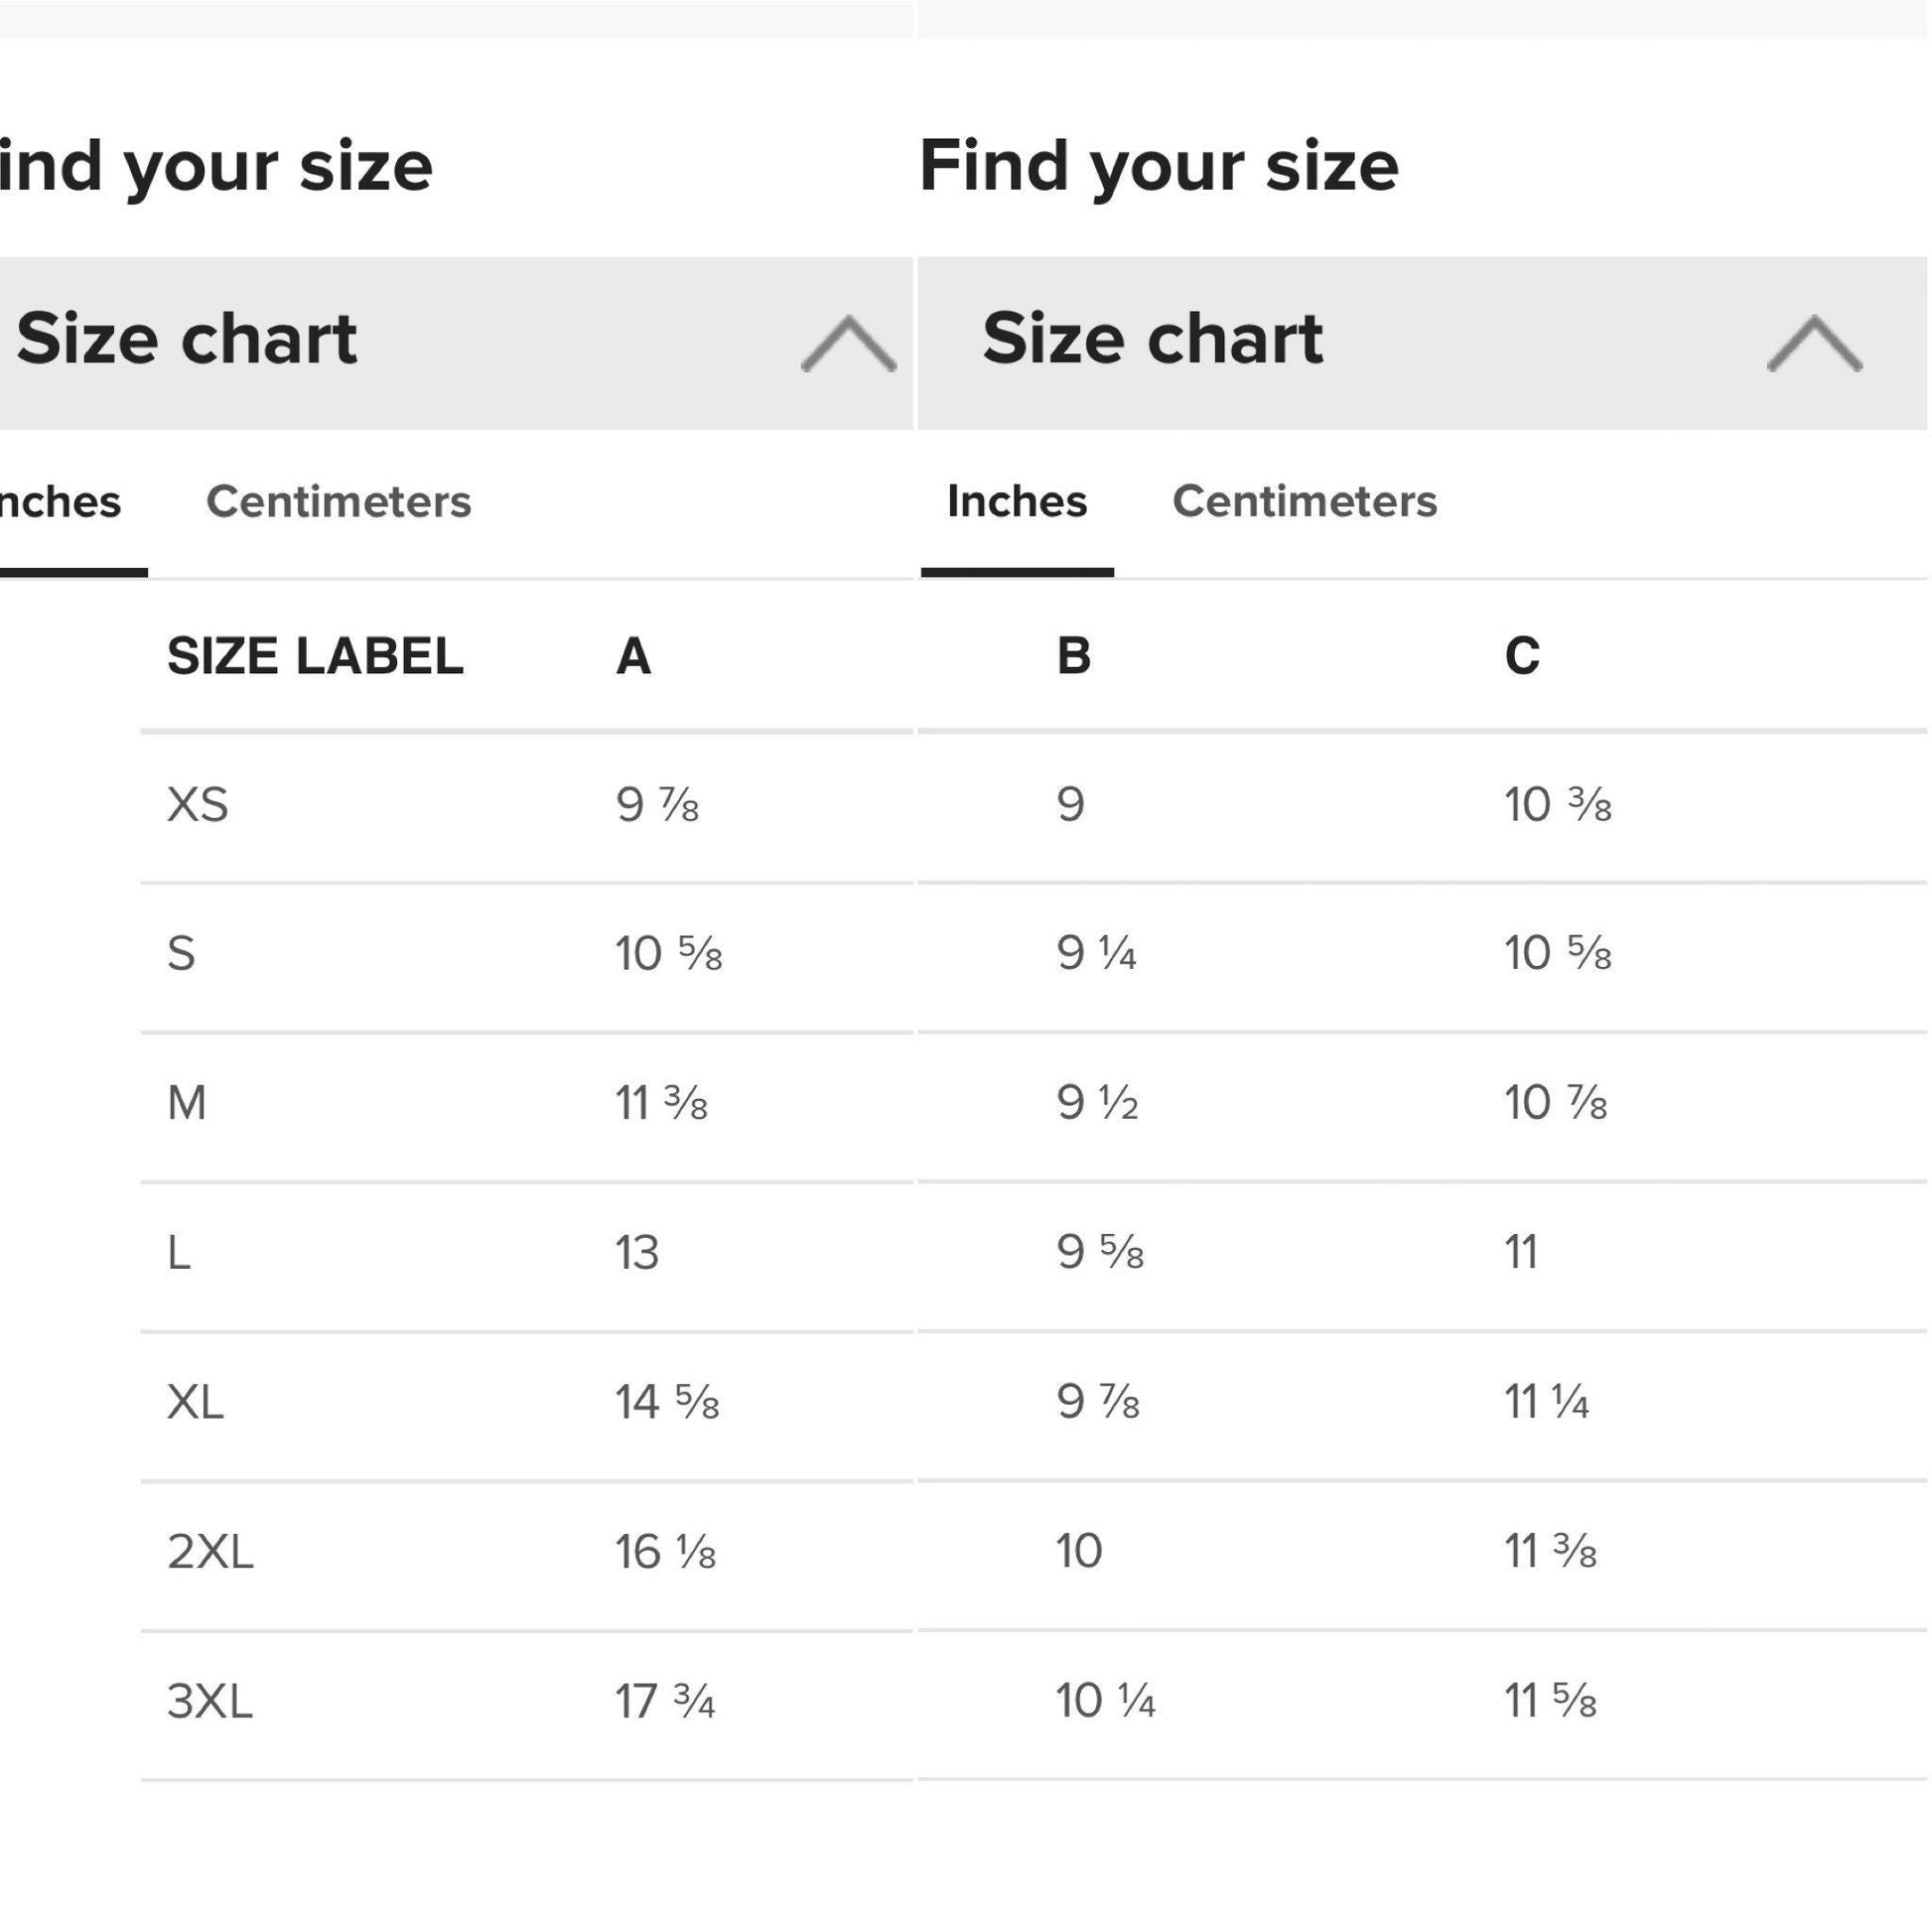The height and width of the screenshot is (1932, 1932).
Task: Click the left Size chart header
Action: (187, 339)
